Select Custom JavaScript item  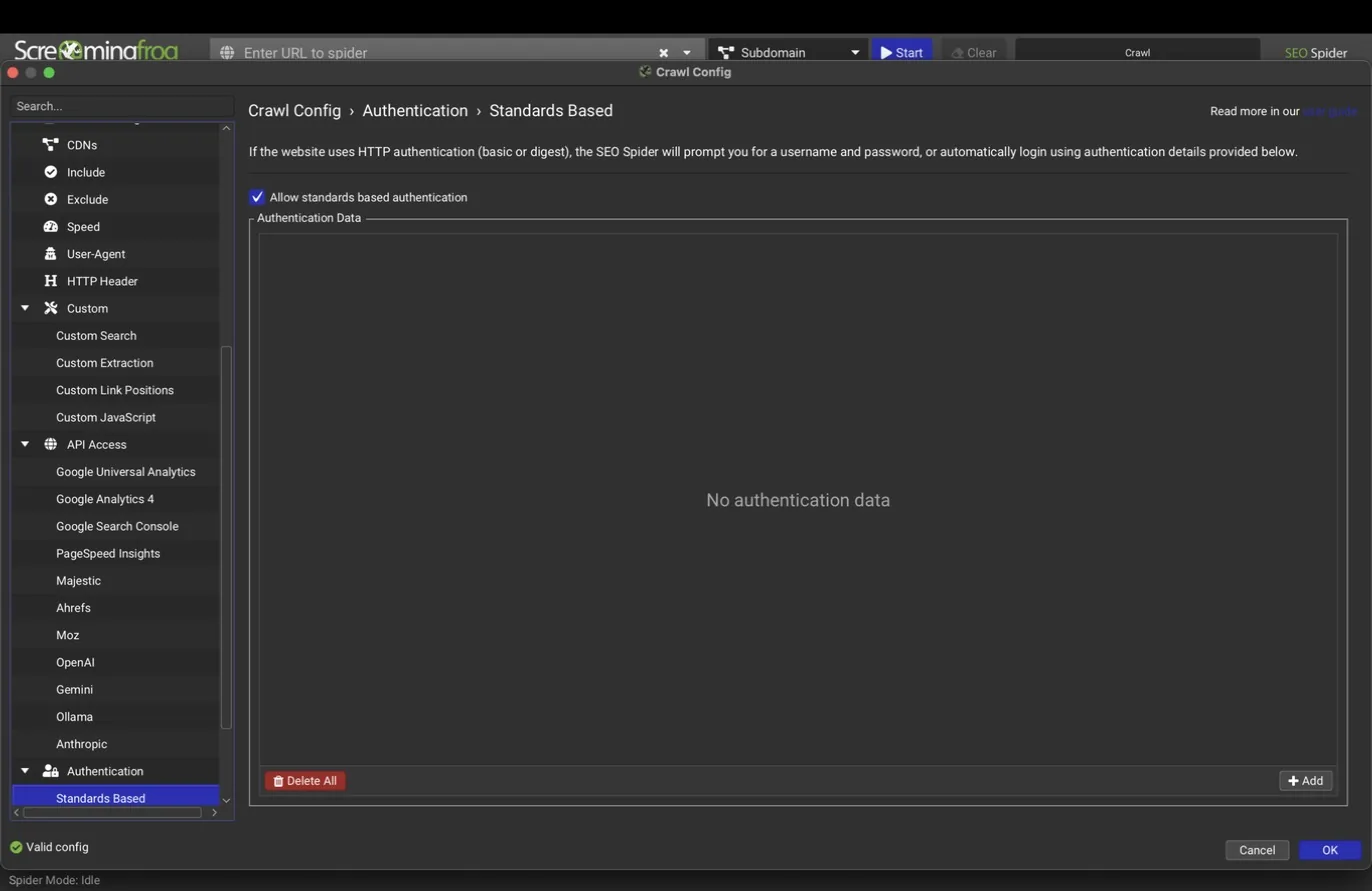[106, 417]
